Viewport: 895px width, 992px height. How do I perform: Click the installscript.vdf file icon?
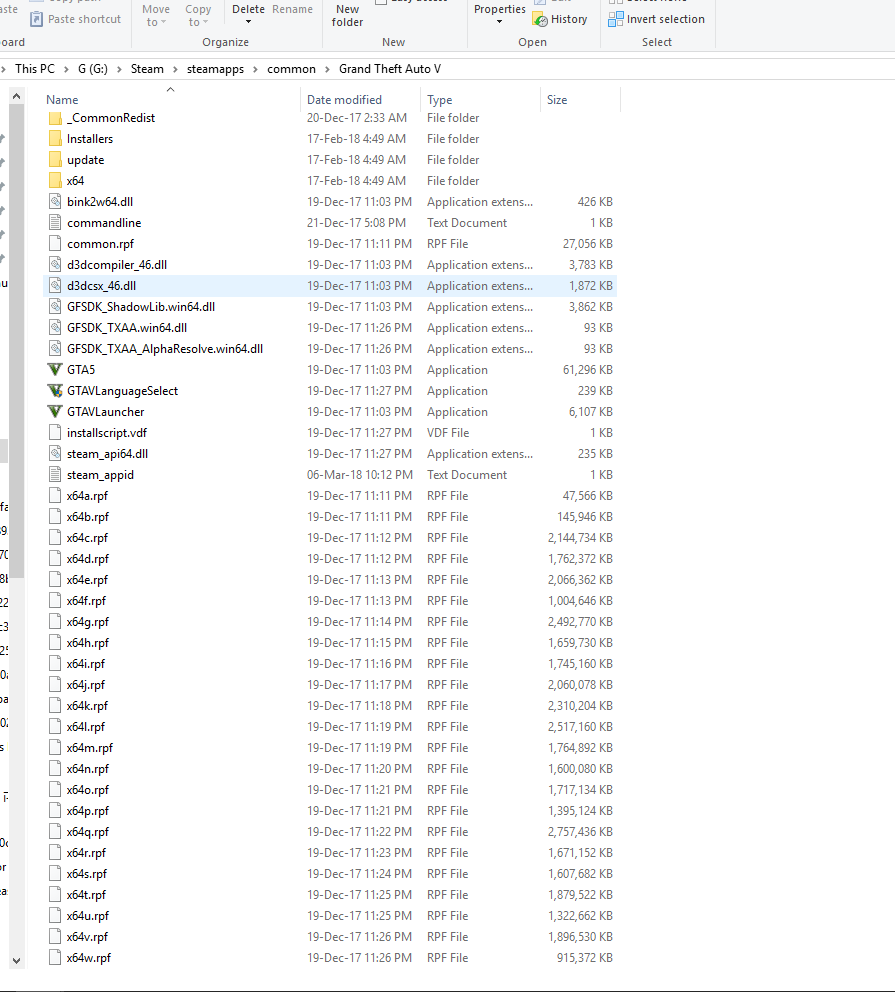pos(55,433)
